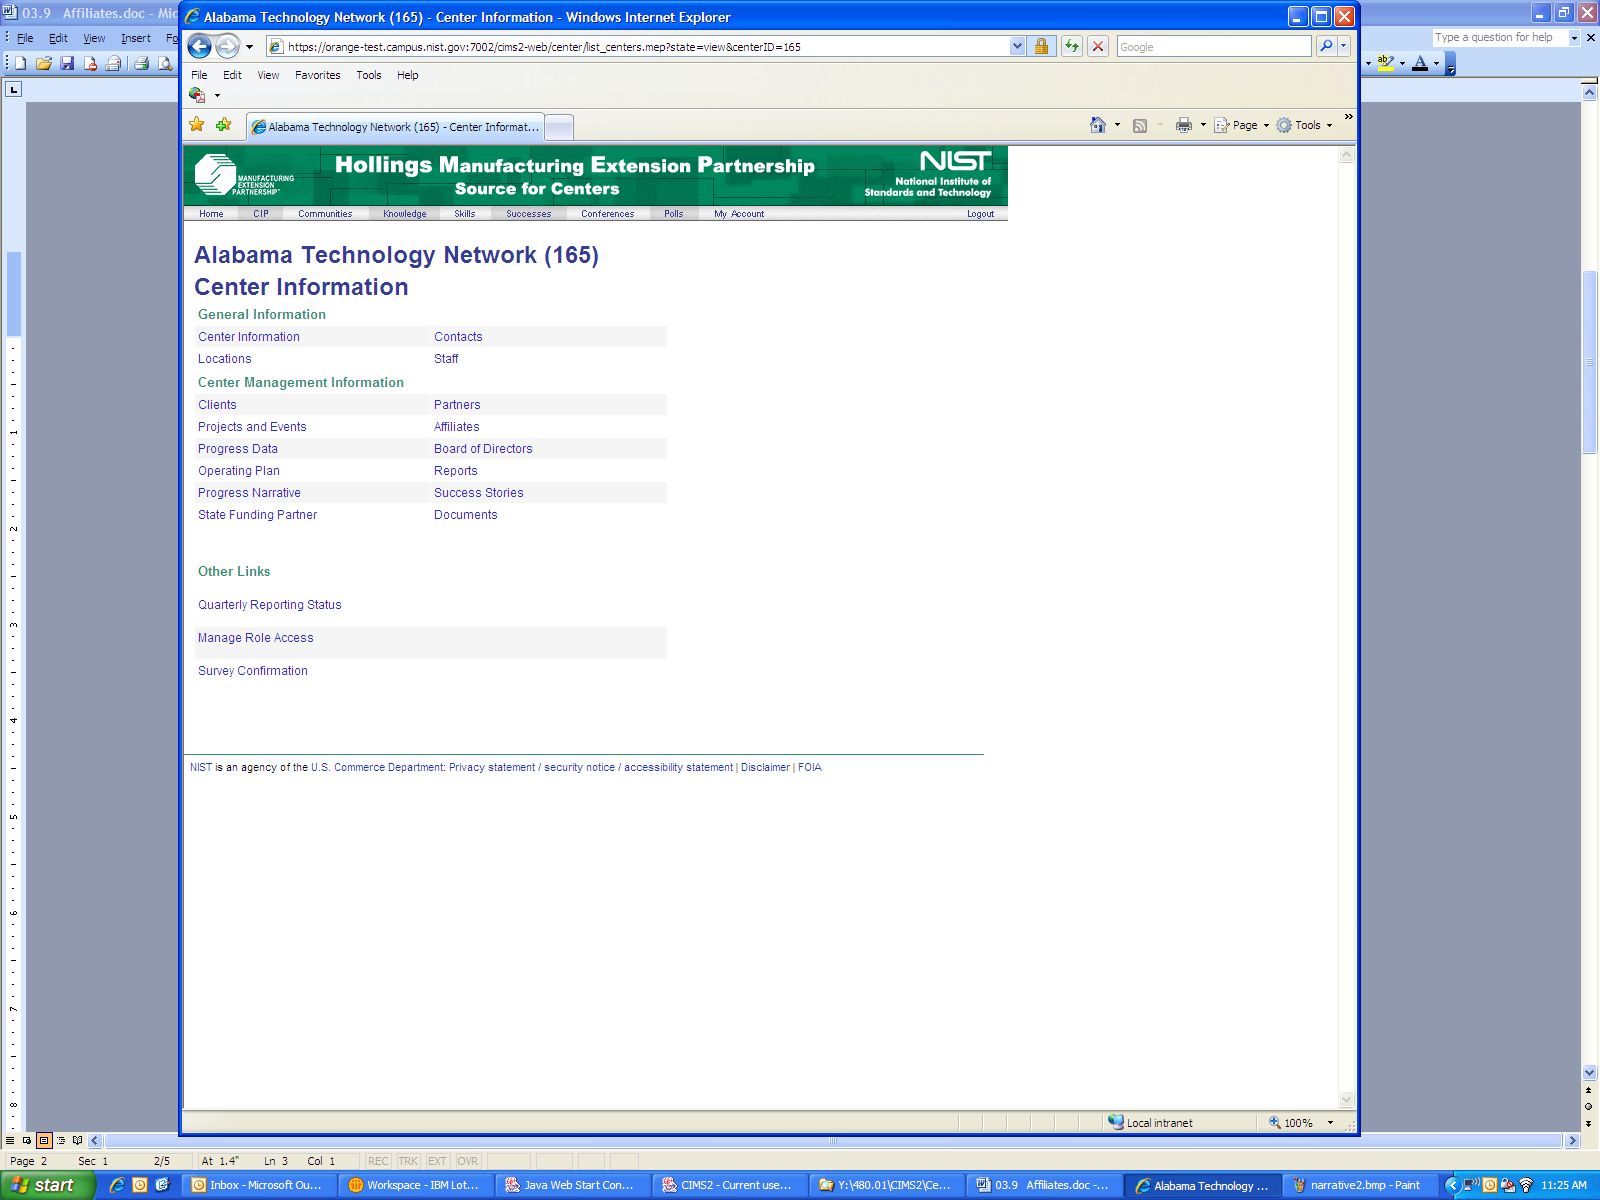Print the web page using the printer icon
Image resolution: width=1600 pixels, height=1200 pixels.
[1184, 125]
